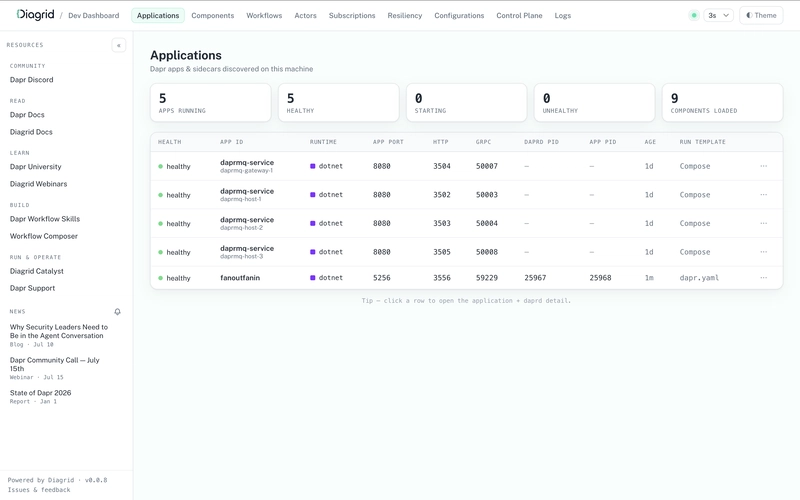Click the Diagrid logo in the header
Screen dimensions: 800x500
(35, 15)
